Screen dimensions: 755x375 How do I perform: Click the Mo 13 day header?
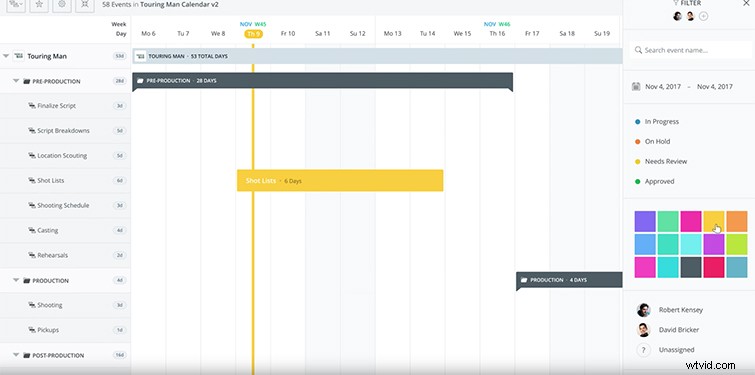[x=392, y=34]
